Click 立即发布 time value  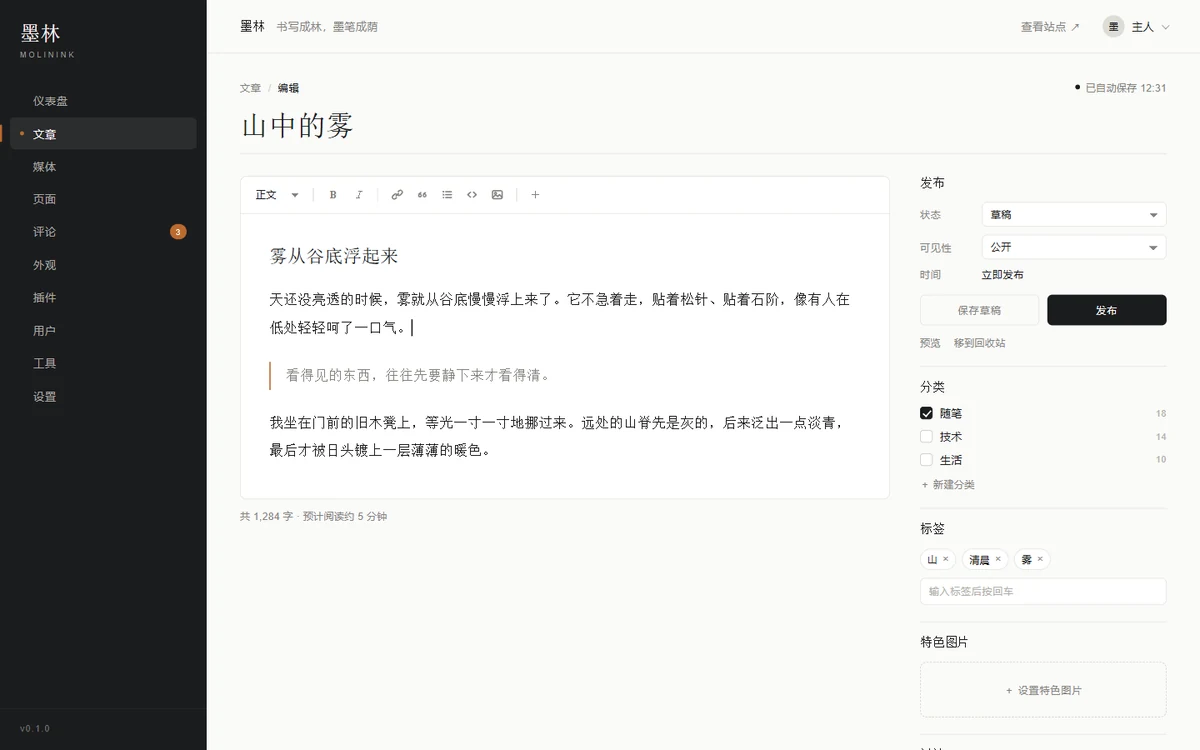1003,275
